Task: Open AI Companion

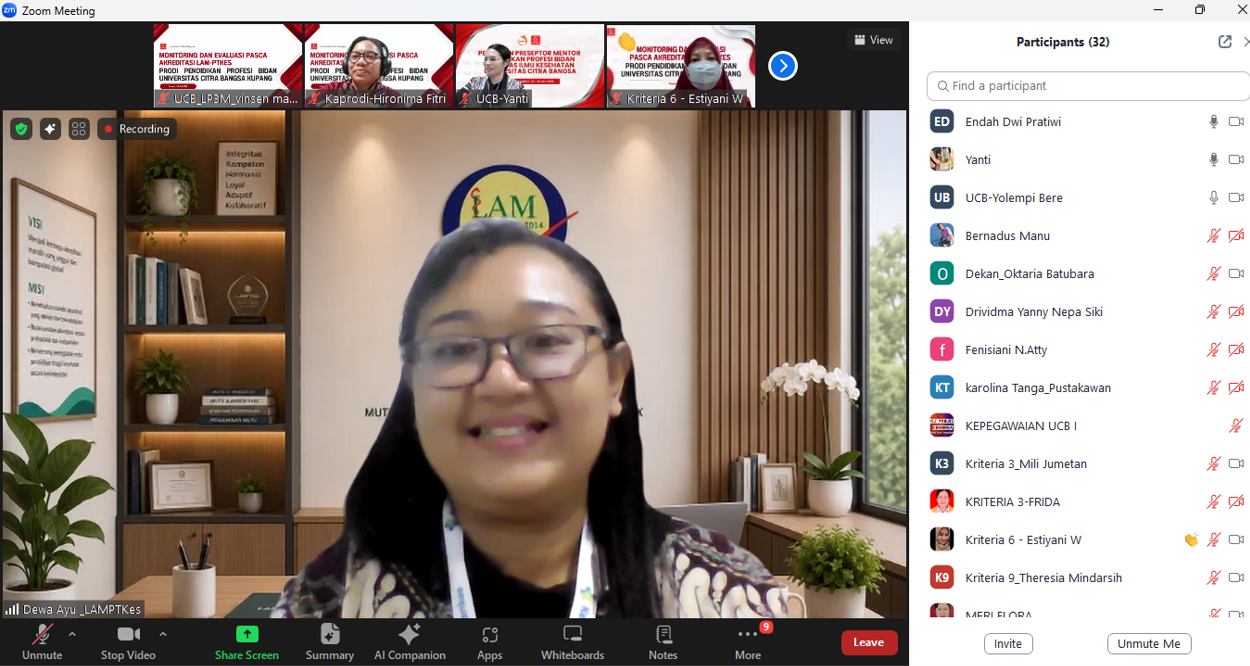Action: coord(410,642)
